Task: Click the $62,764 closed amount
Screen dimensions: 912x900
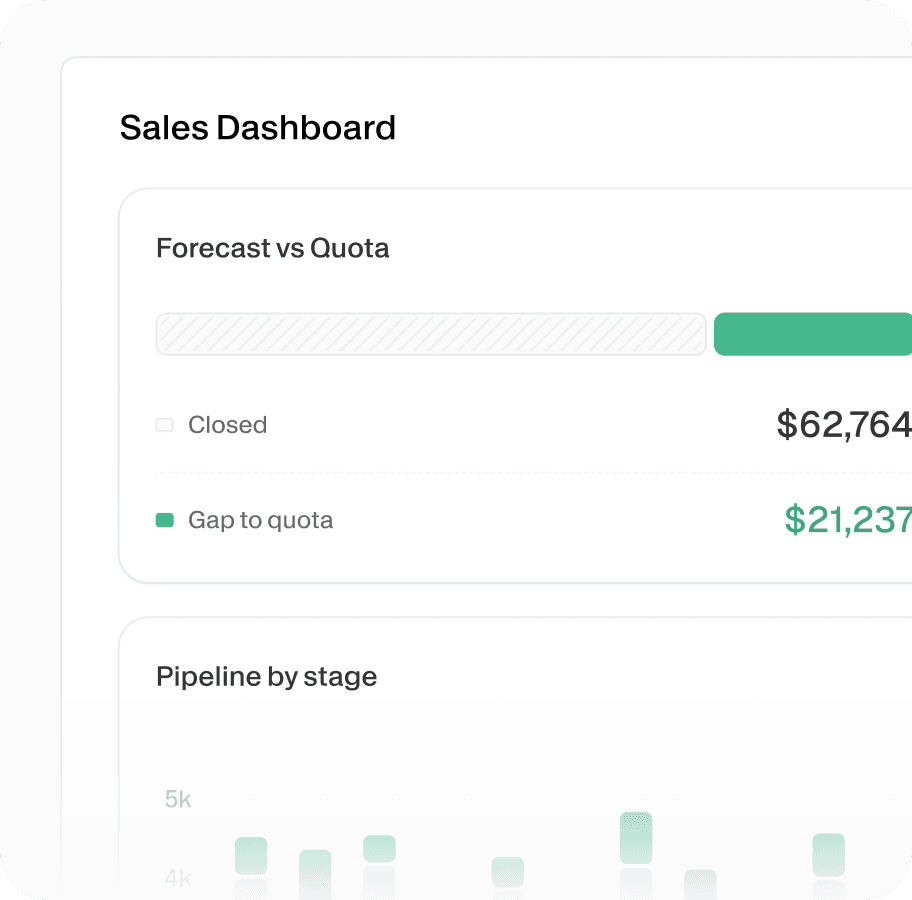Action: pyautogui.click(x=843, y=425)
